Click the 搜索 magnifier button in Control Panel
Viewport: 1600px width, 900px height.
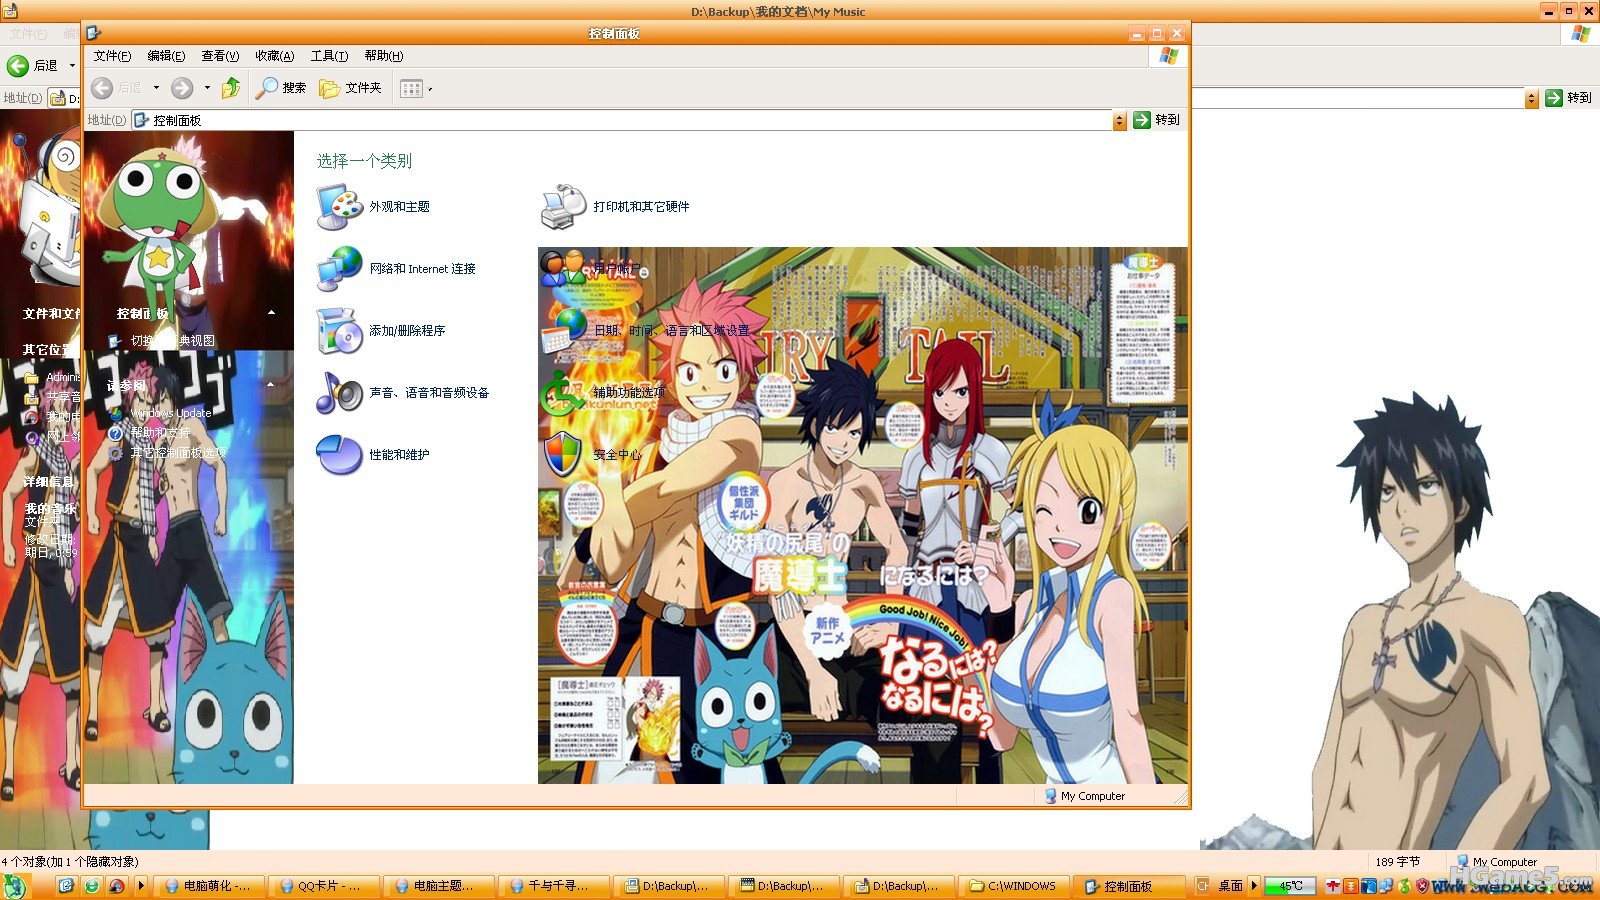tap(281, 88)
